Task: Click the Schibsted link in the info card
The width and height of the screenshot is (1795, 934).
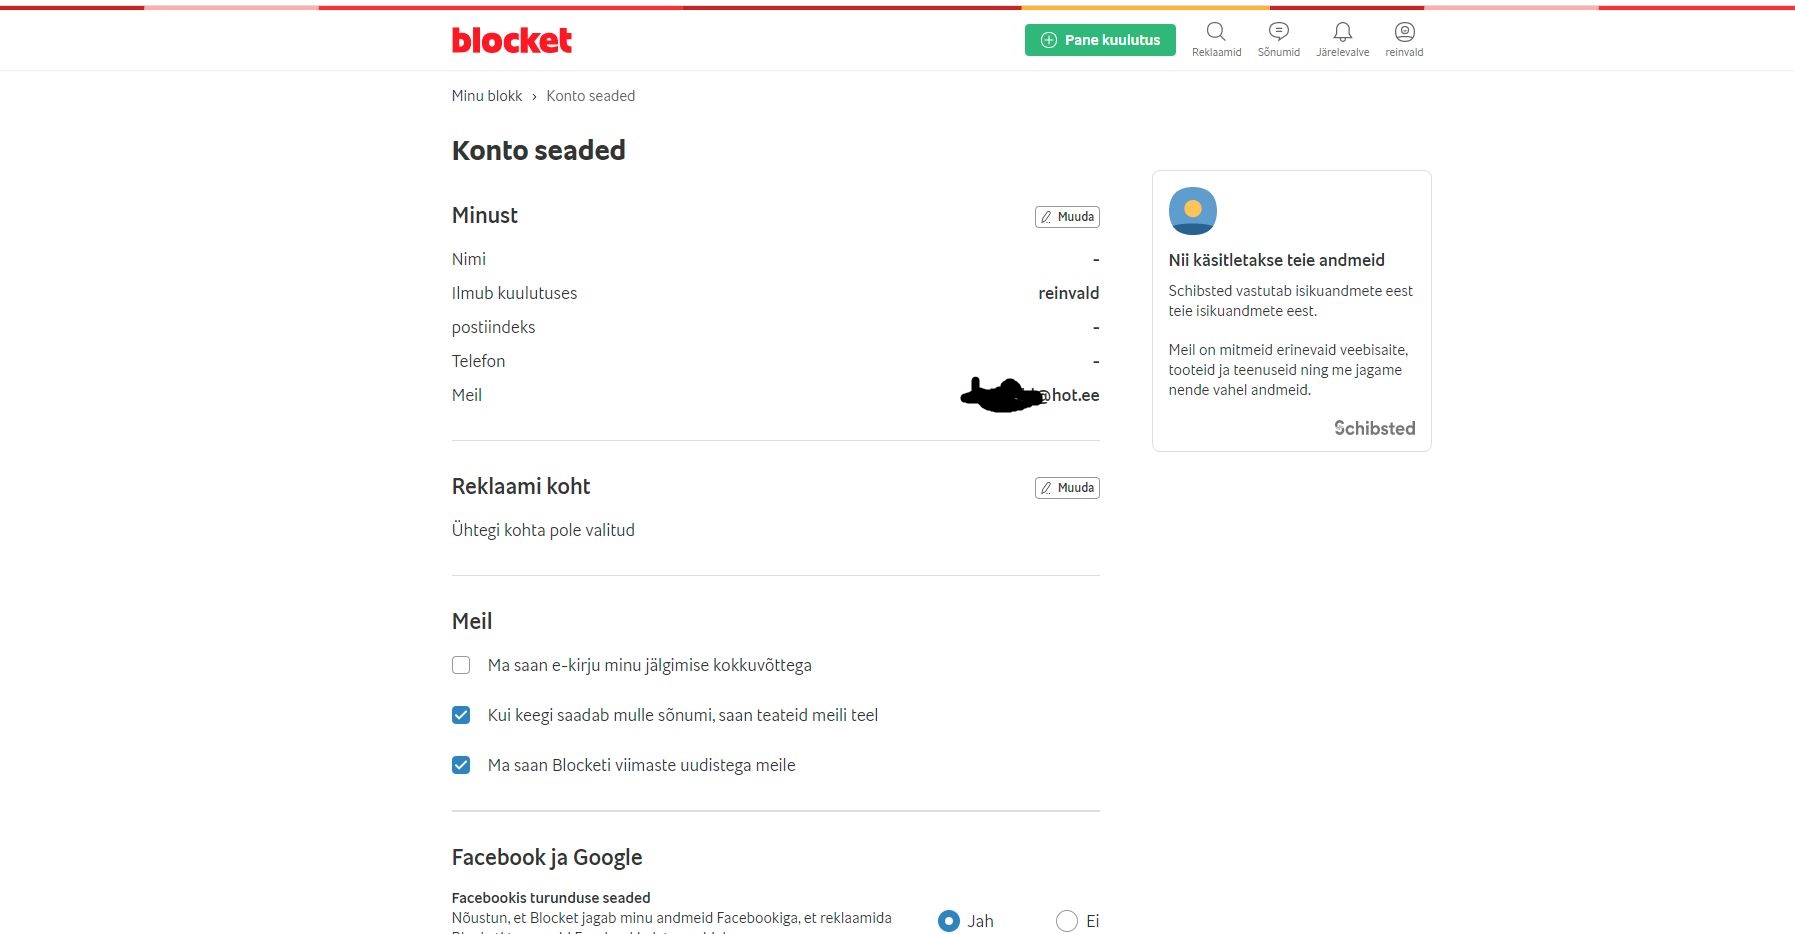Action: click(1374, 428)
